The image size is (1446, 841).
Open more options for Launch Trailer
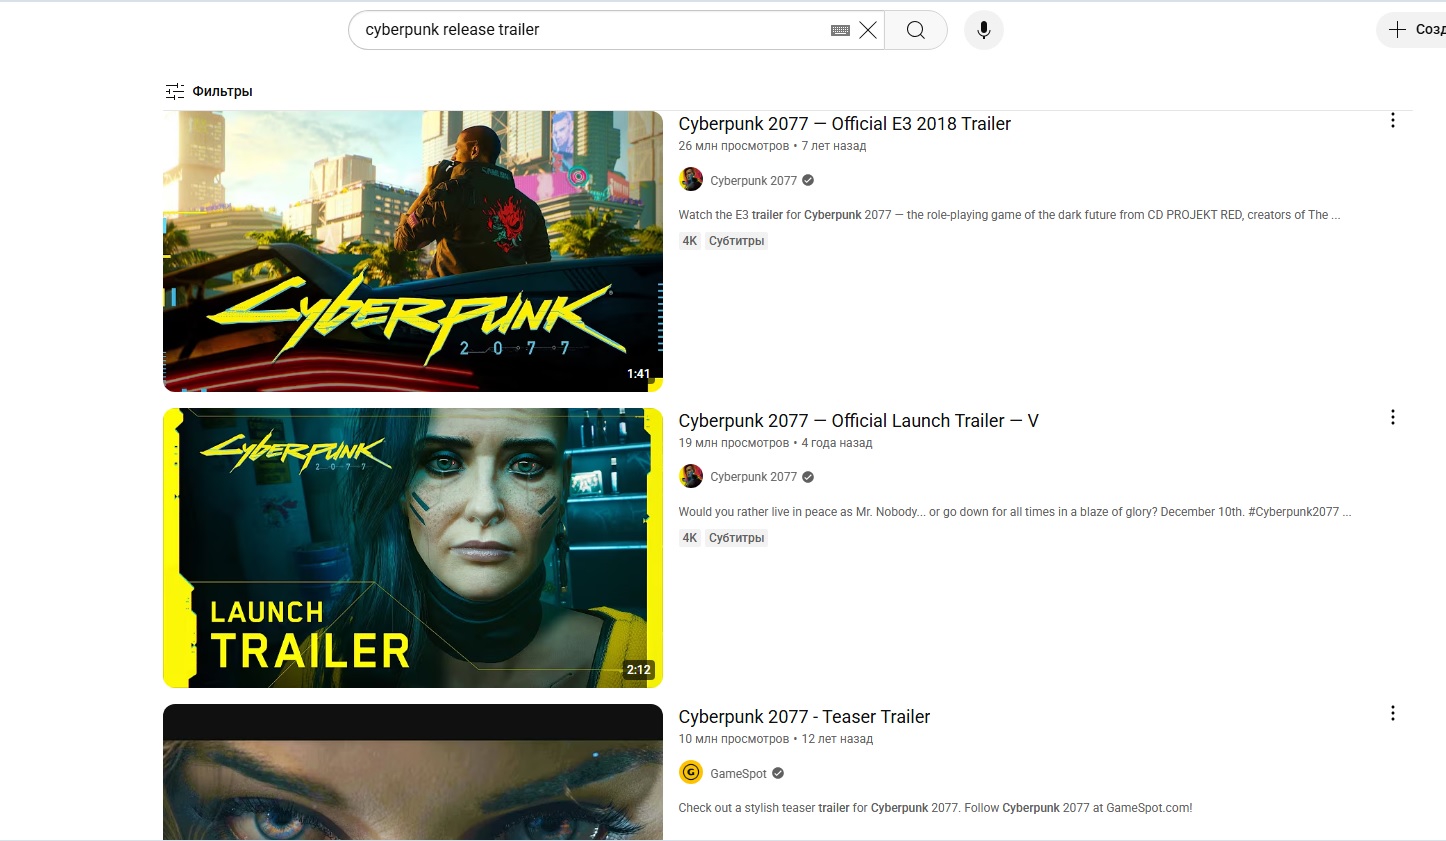1392,417
